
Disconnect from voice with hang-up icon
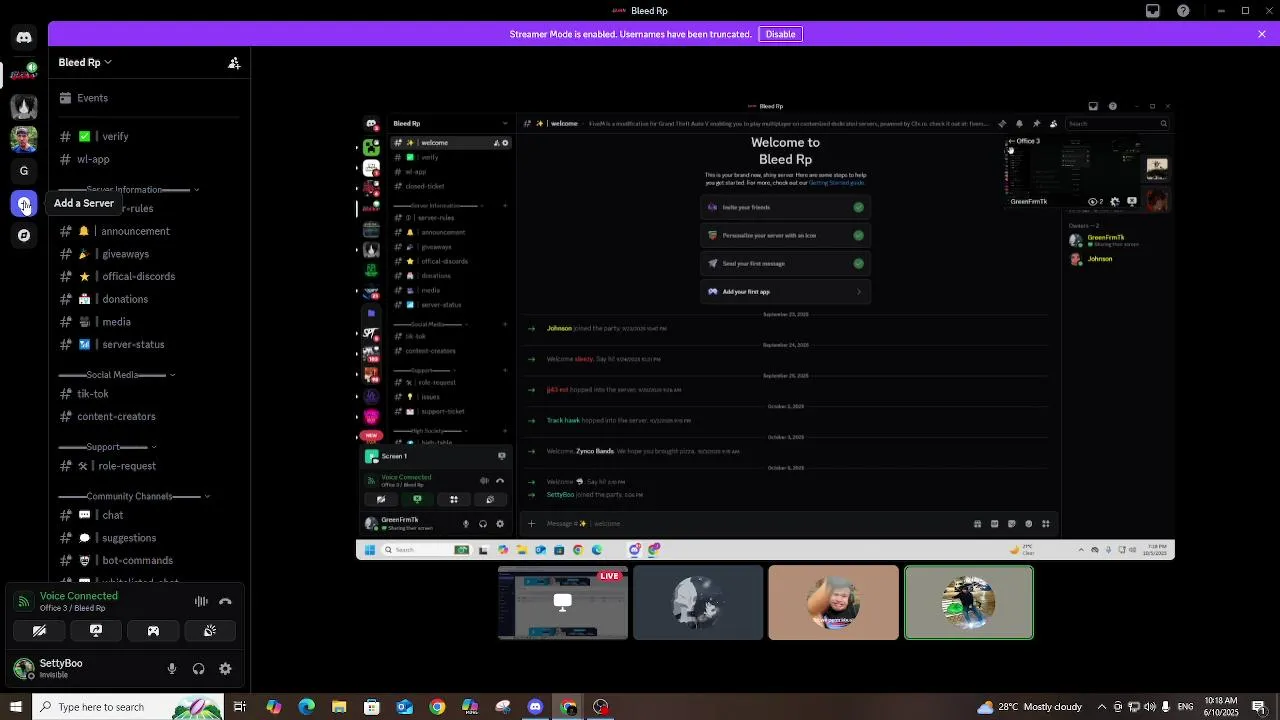point(225,602)
